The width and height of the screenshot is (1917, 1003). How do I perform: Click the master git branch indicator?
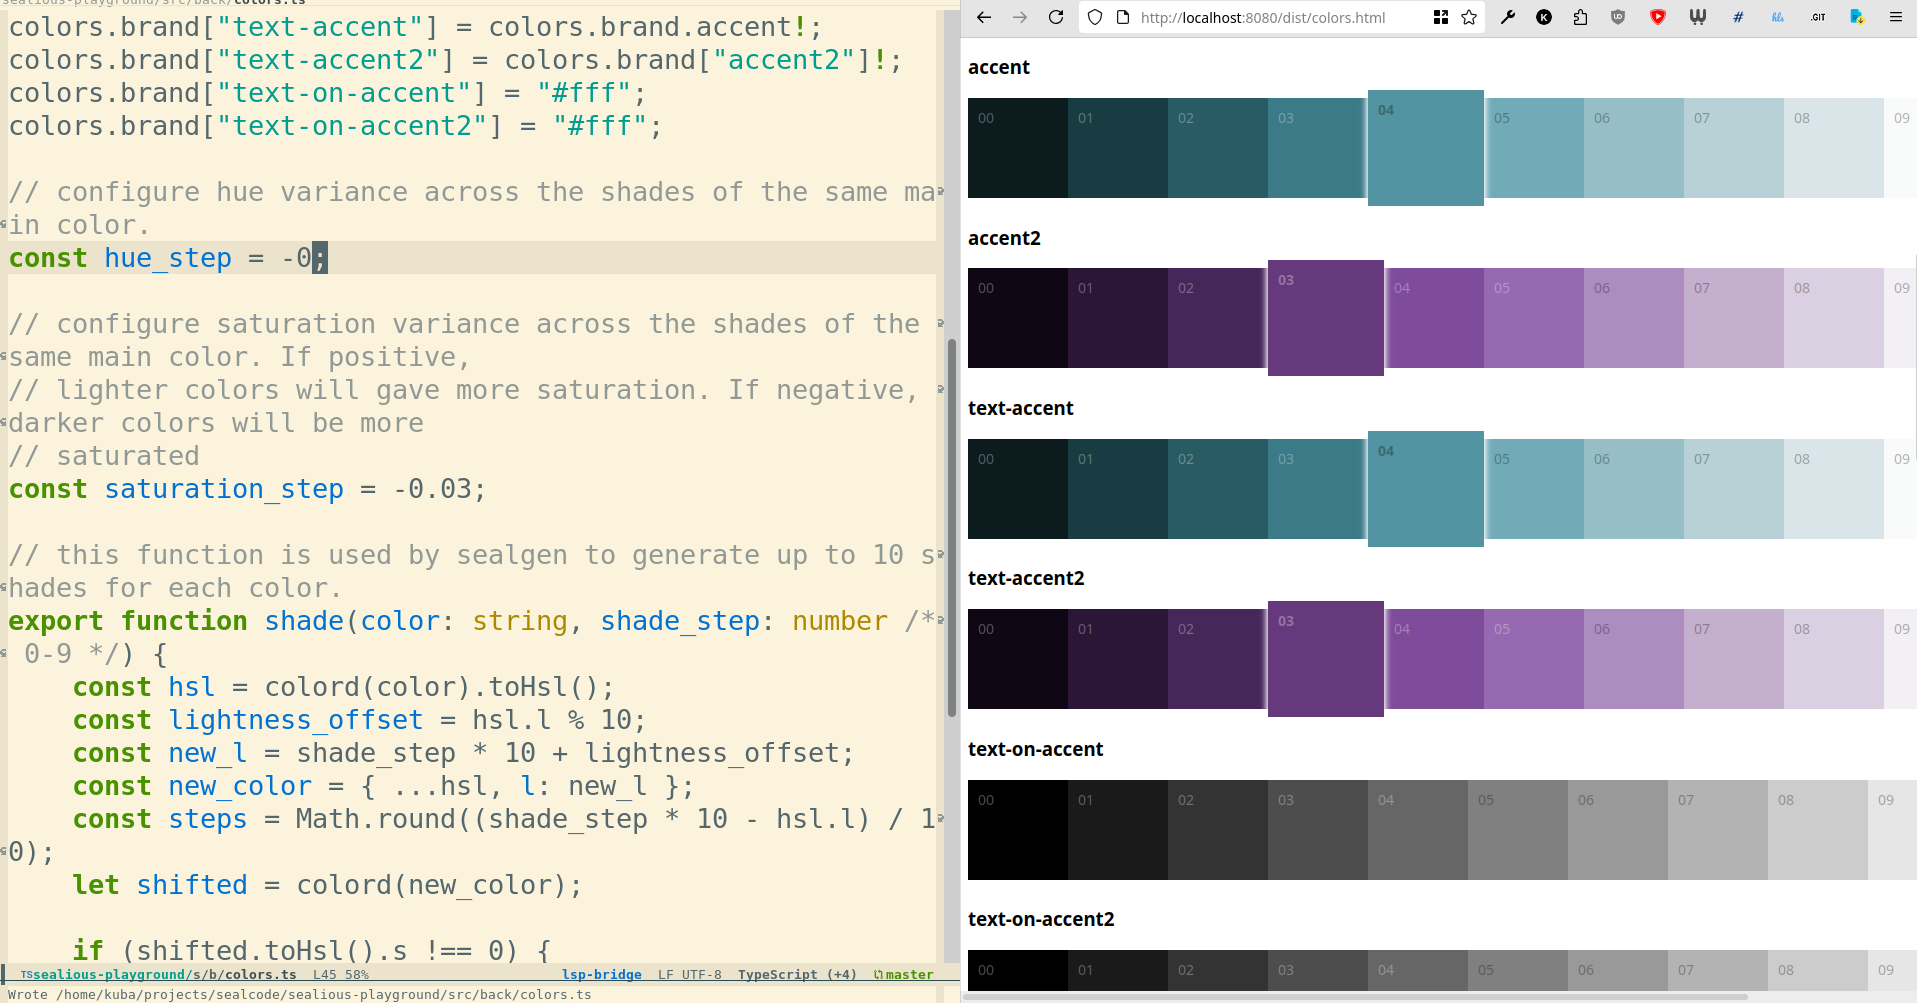[904, 975]
